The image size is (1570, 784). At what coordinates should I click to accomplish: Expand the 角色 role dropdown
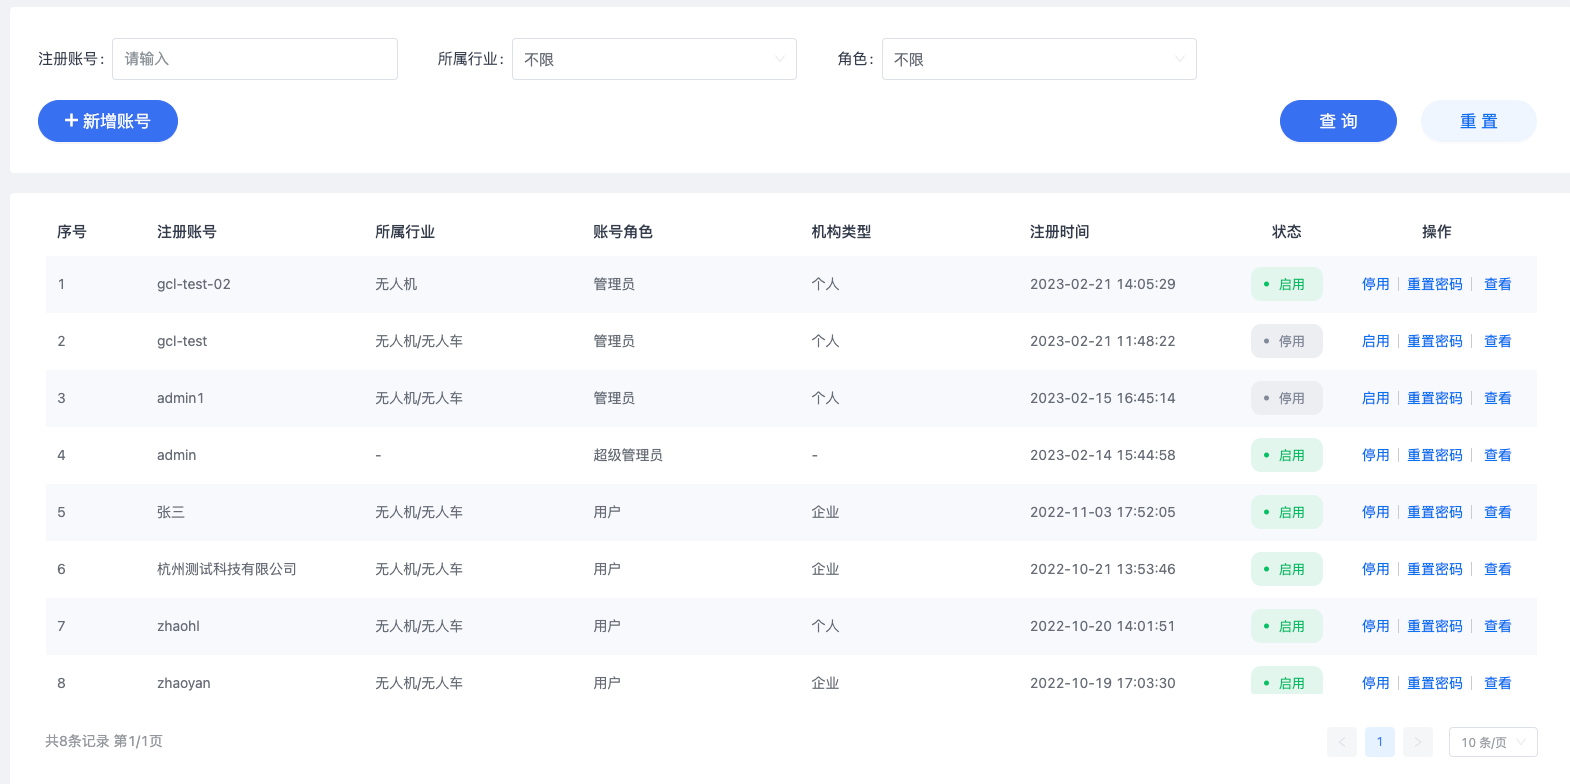1039,59
